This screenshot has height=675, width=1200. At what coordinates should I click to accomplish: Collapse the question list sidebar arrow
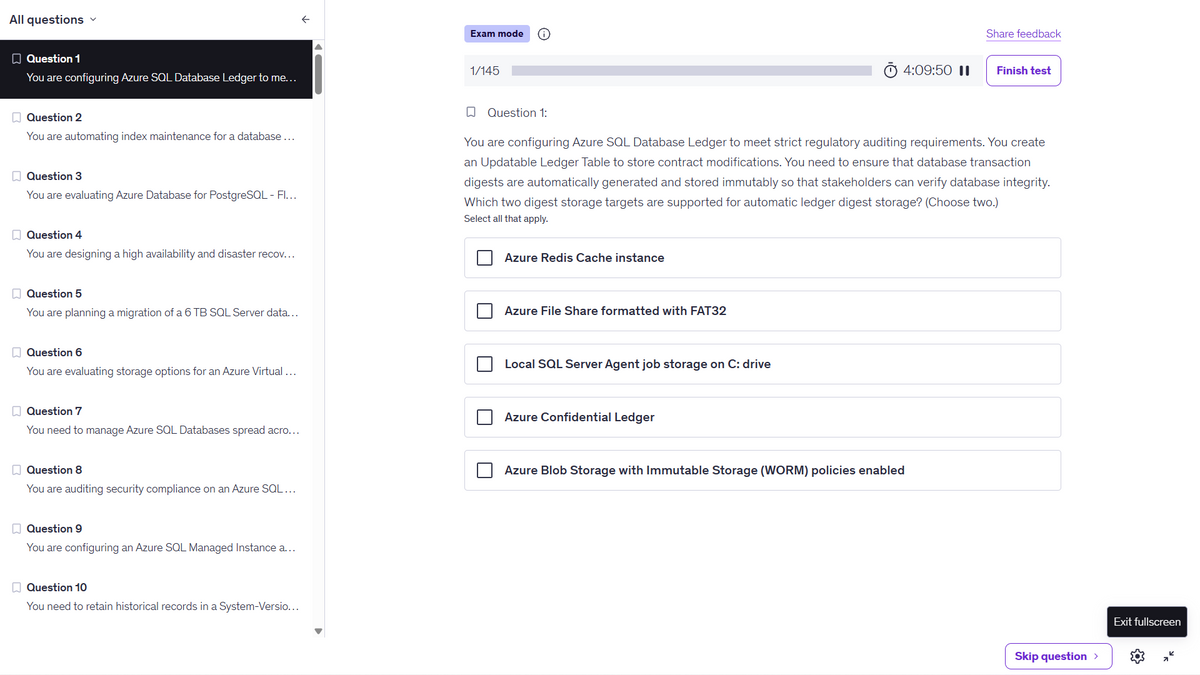[305, 19]
